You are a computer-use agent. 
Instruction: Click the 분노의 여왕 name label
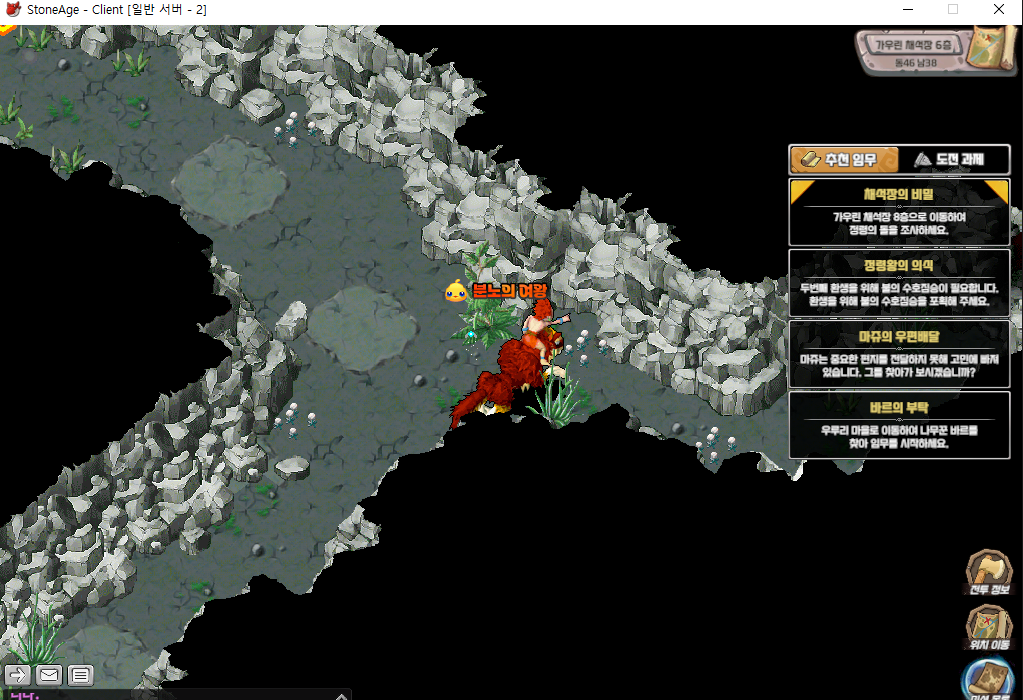(510, 291)
